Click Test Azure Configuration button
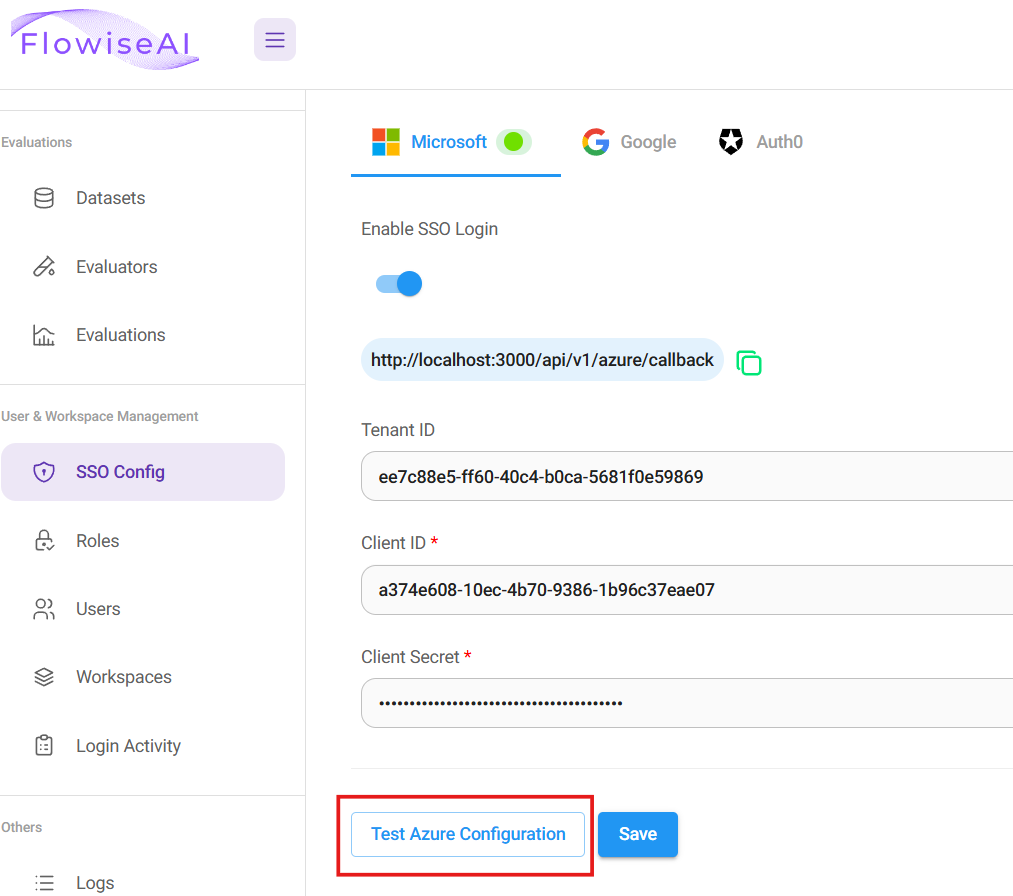1013x896 pixels. [468, 834]
